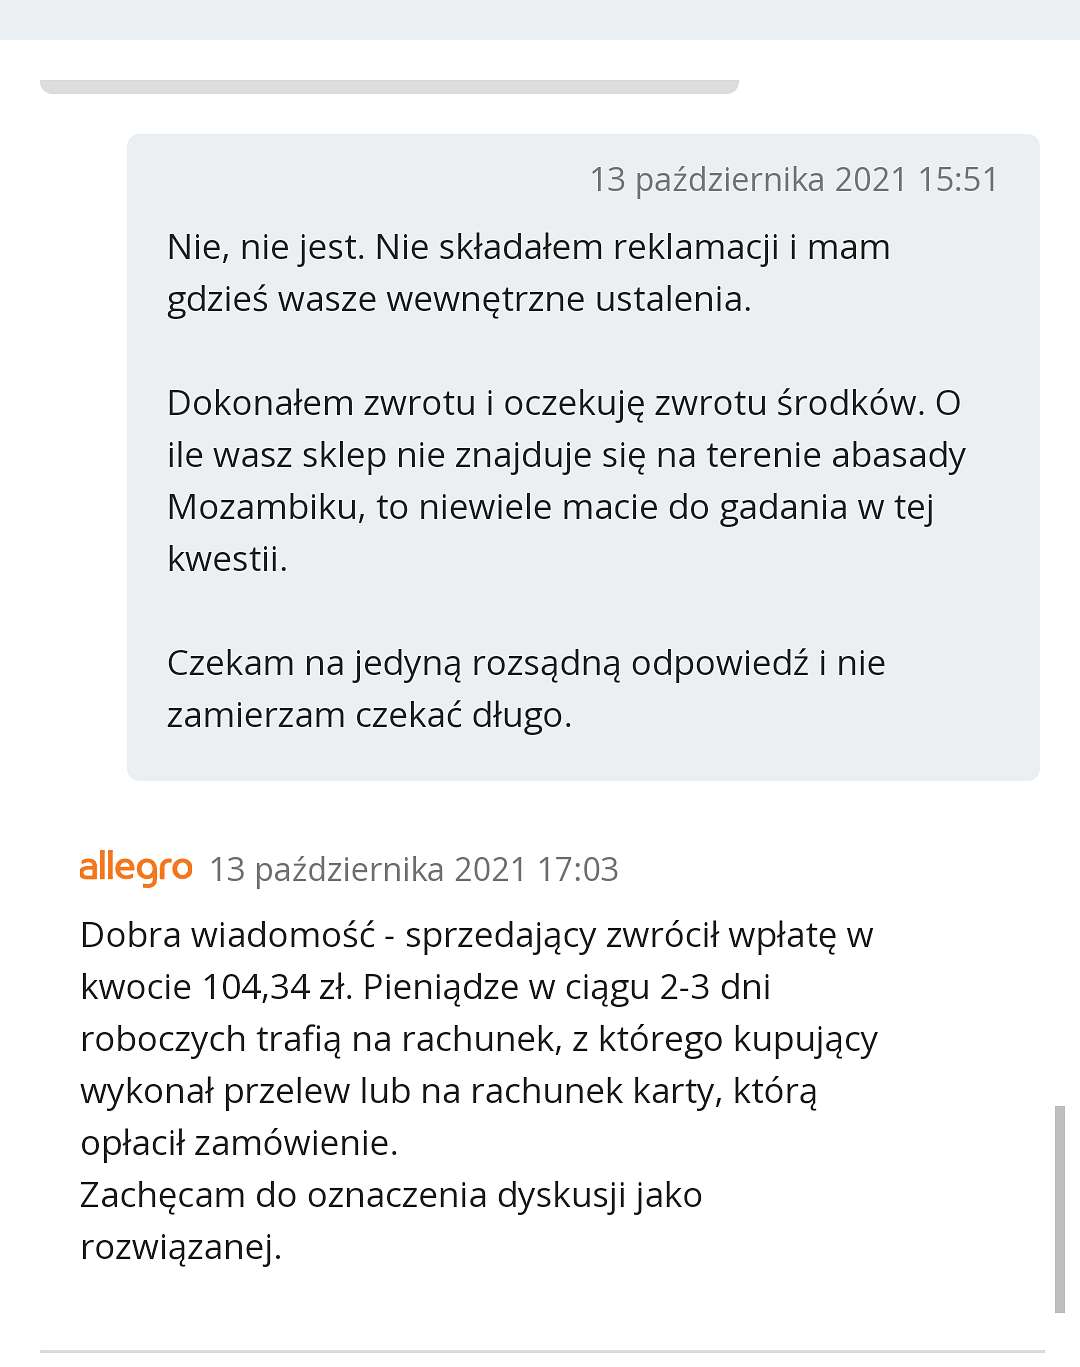Click the gray bar above the message bubble
Image resolution: width=1080 pixels, height=1367 pixels.
[x=389, y=87]
